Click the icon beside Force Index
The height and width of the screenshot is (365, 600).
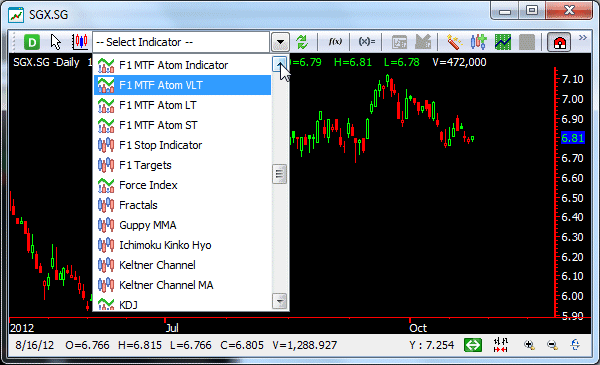(106, 185)
